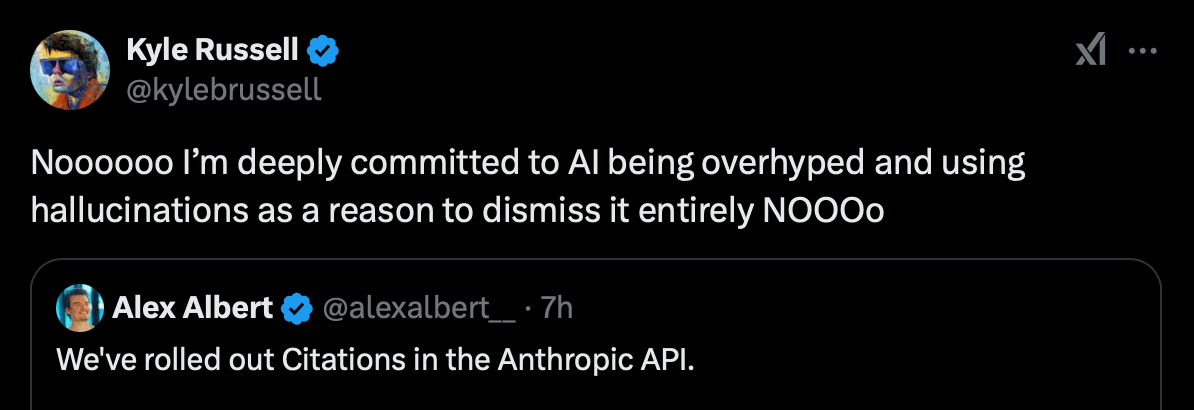Click the 7h timestamp on quoted tweet
The height and width of the screenshot is (410, 1194).
(x=556, y=309)
